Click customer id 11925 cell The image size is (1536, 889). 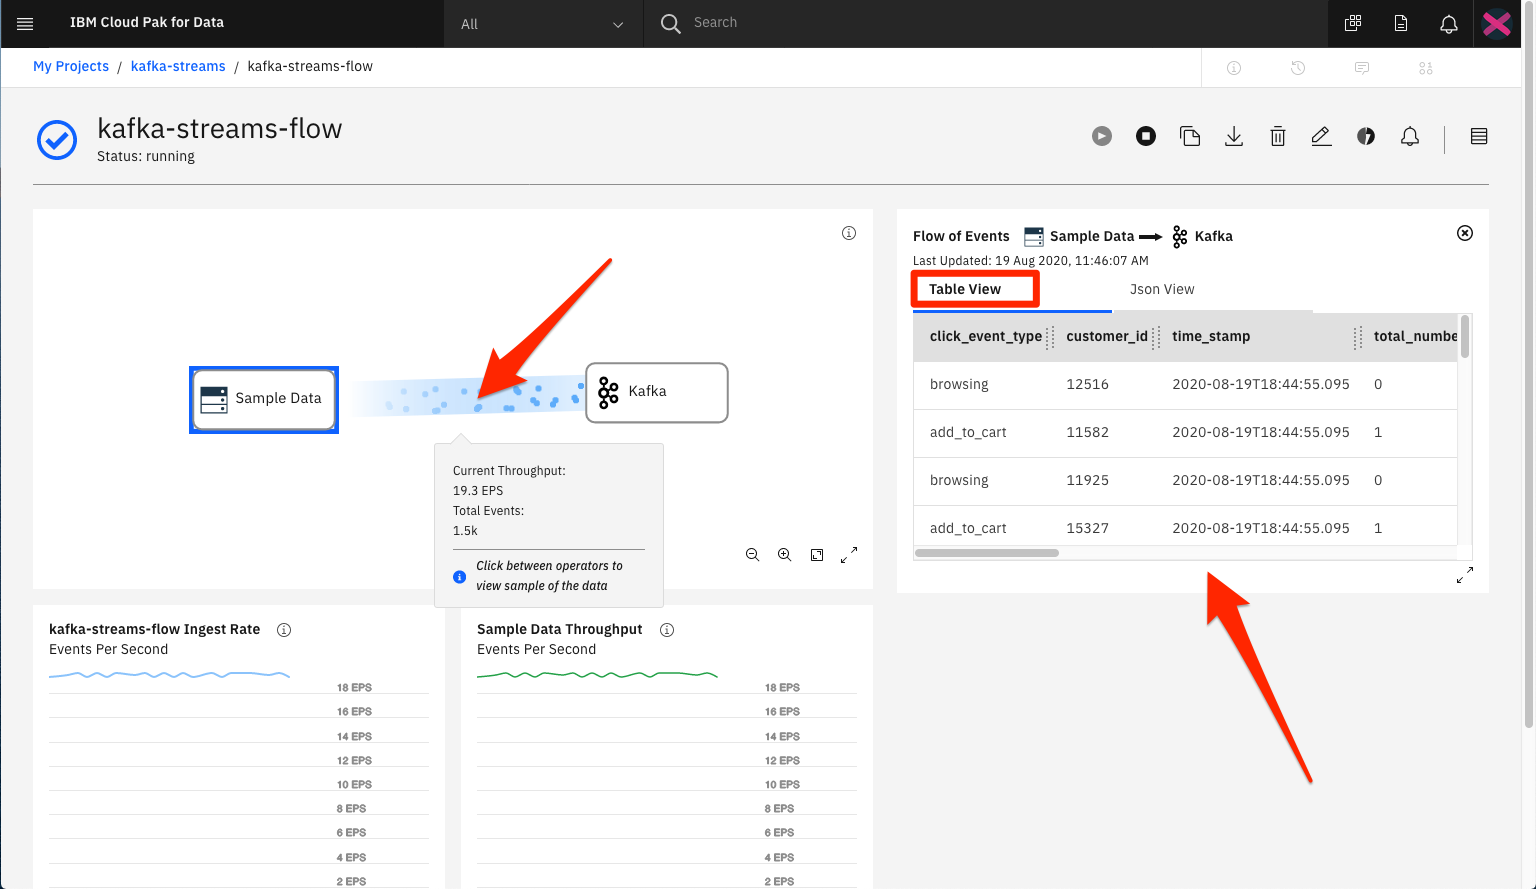click(x=1087, y=480)
